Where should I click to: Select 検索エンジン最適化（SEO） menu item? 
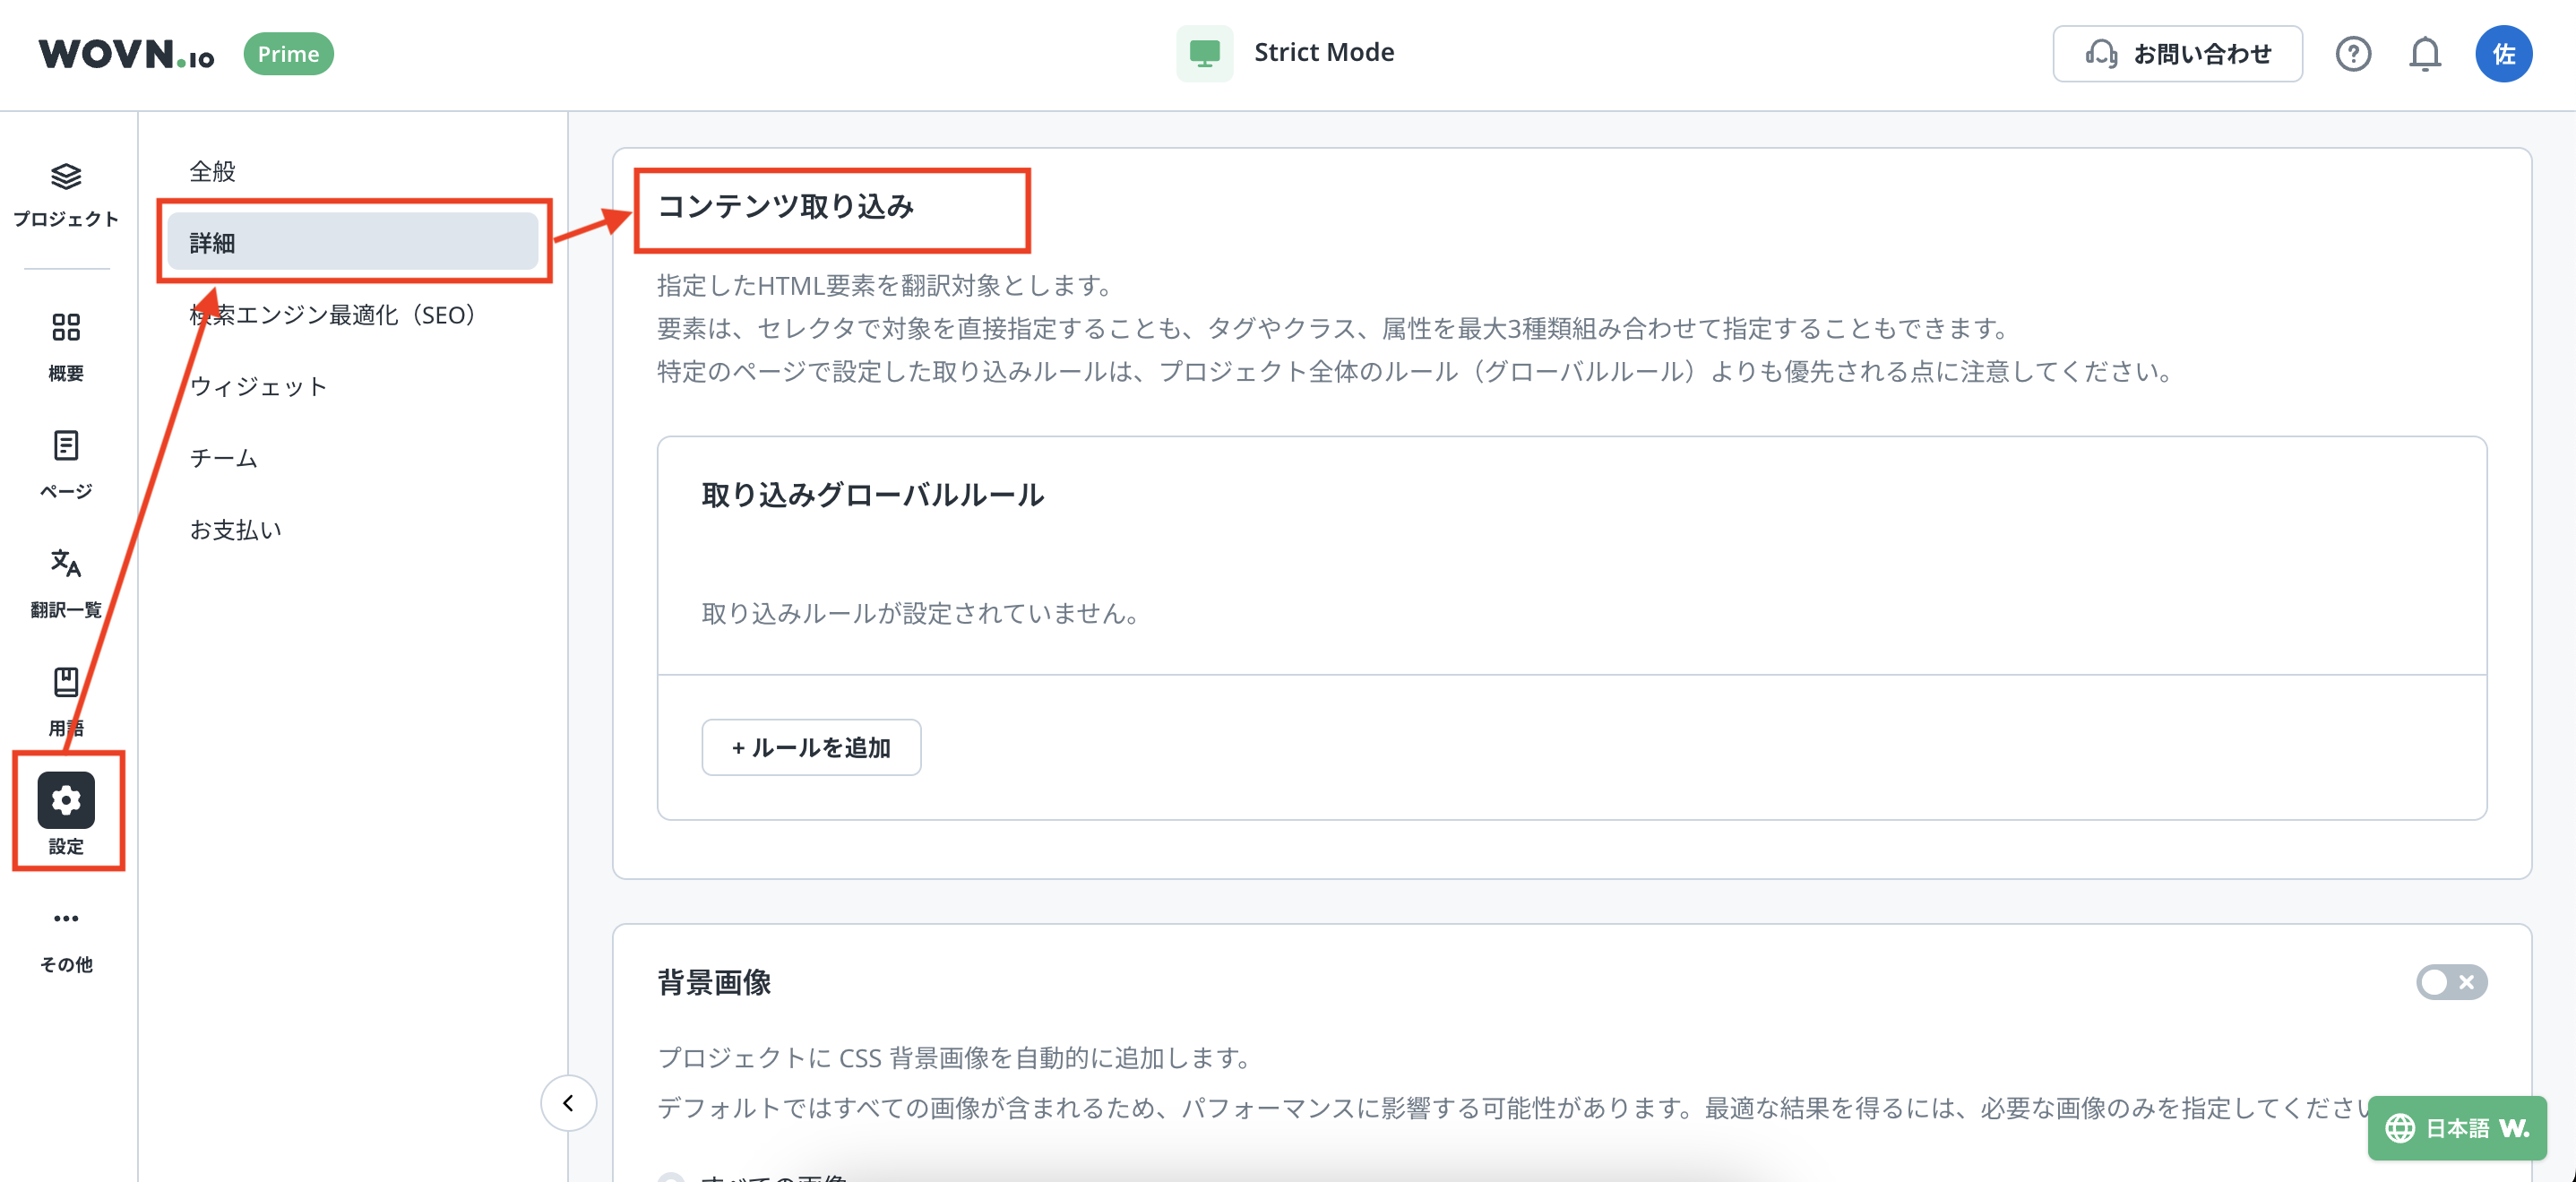coord(334,315)
